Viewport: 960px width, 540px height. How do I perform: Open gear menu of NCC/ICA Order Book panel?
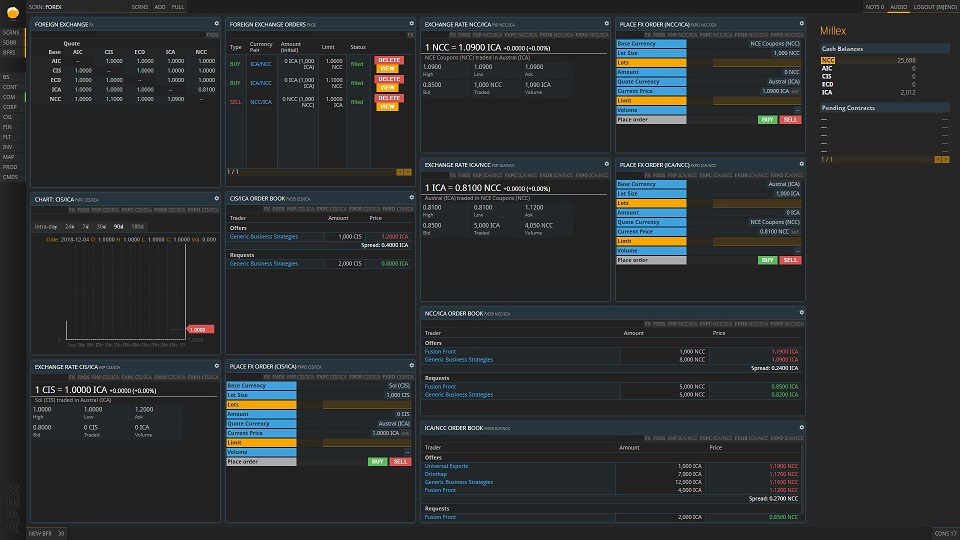pos(801,313)
